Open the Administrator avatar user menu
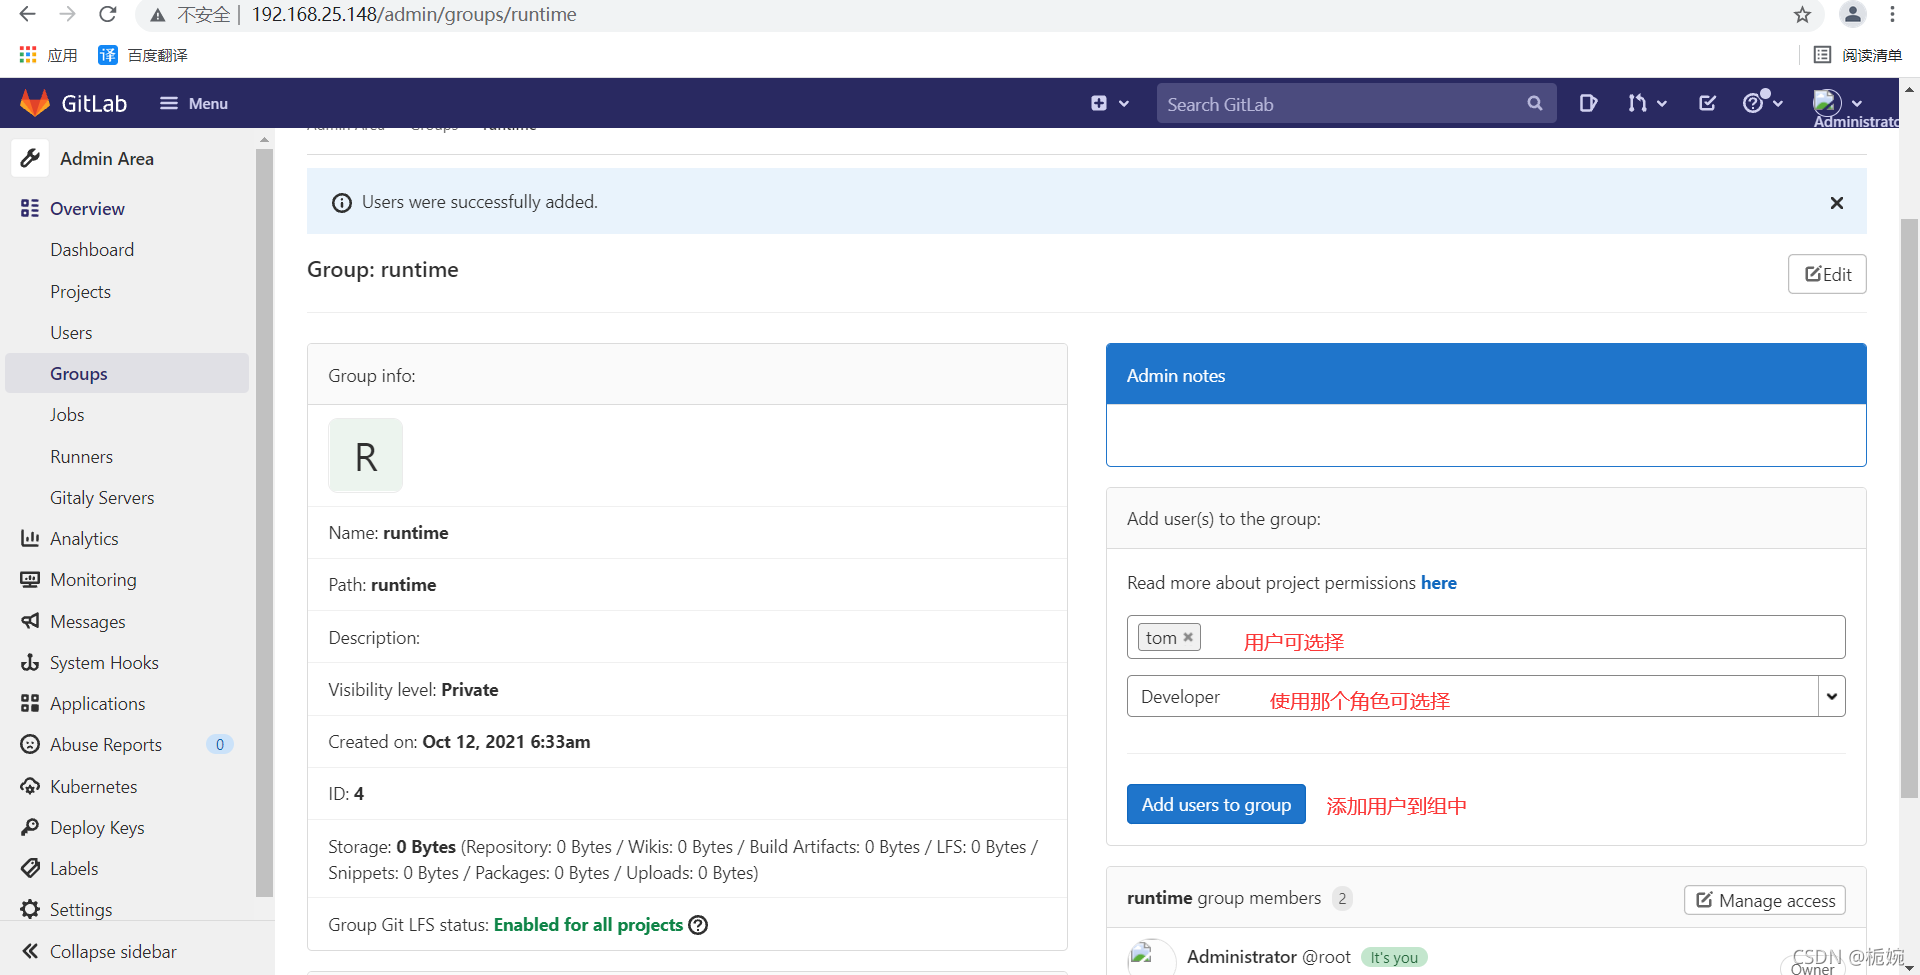This screenshot has width=1920, height=975. tap(1838, 102)
